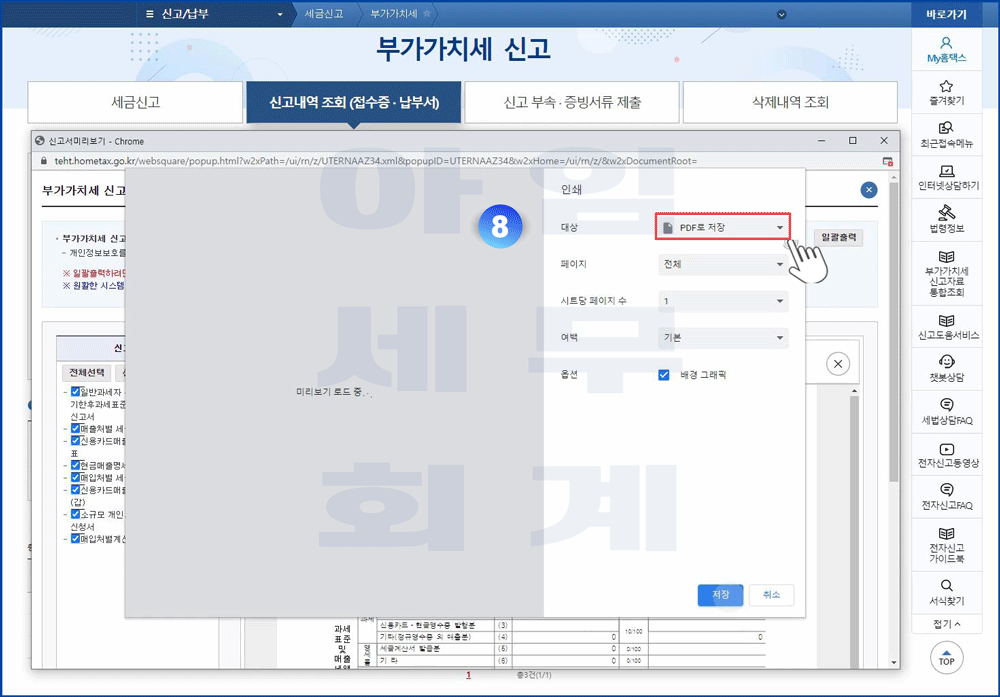Click 세금신고 breadcrumb item
This screenshot has width=1000, height=697.
(323, 13)
